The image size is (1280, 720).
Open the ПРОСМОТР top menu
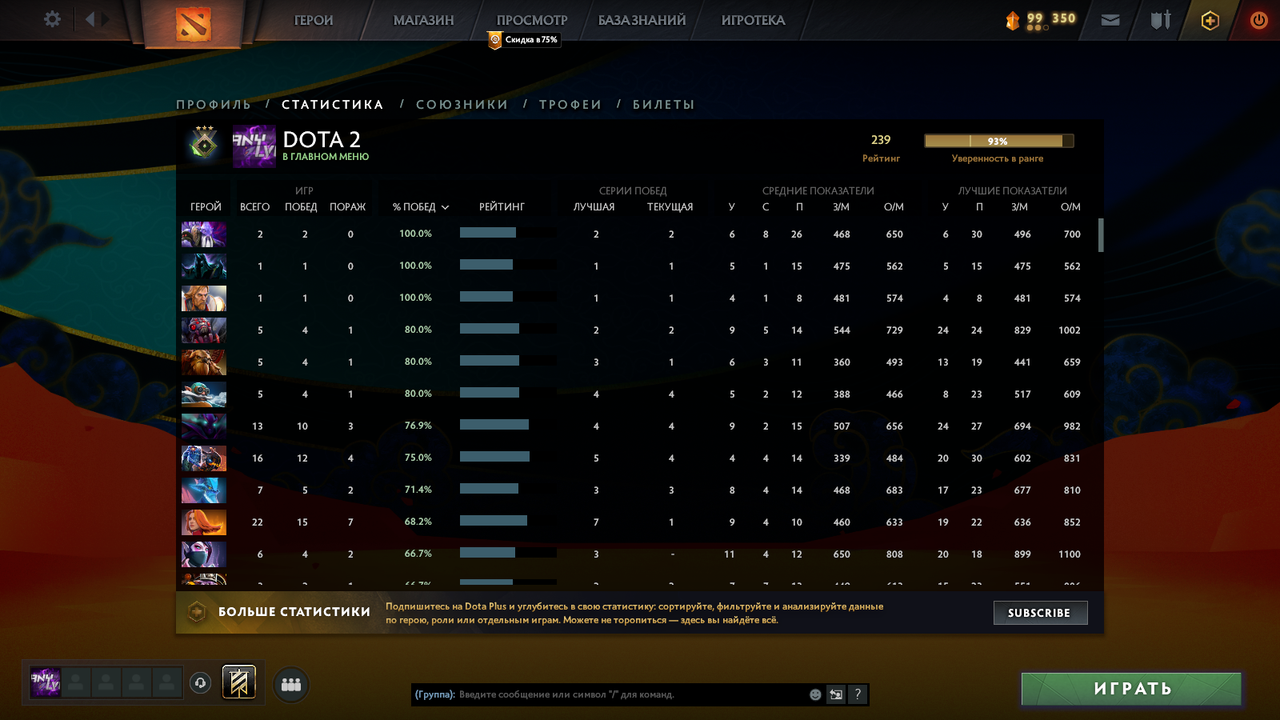532,20
